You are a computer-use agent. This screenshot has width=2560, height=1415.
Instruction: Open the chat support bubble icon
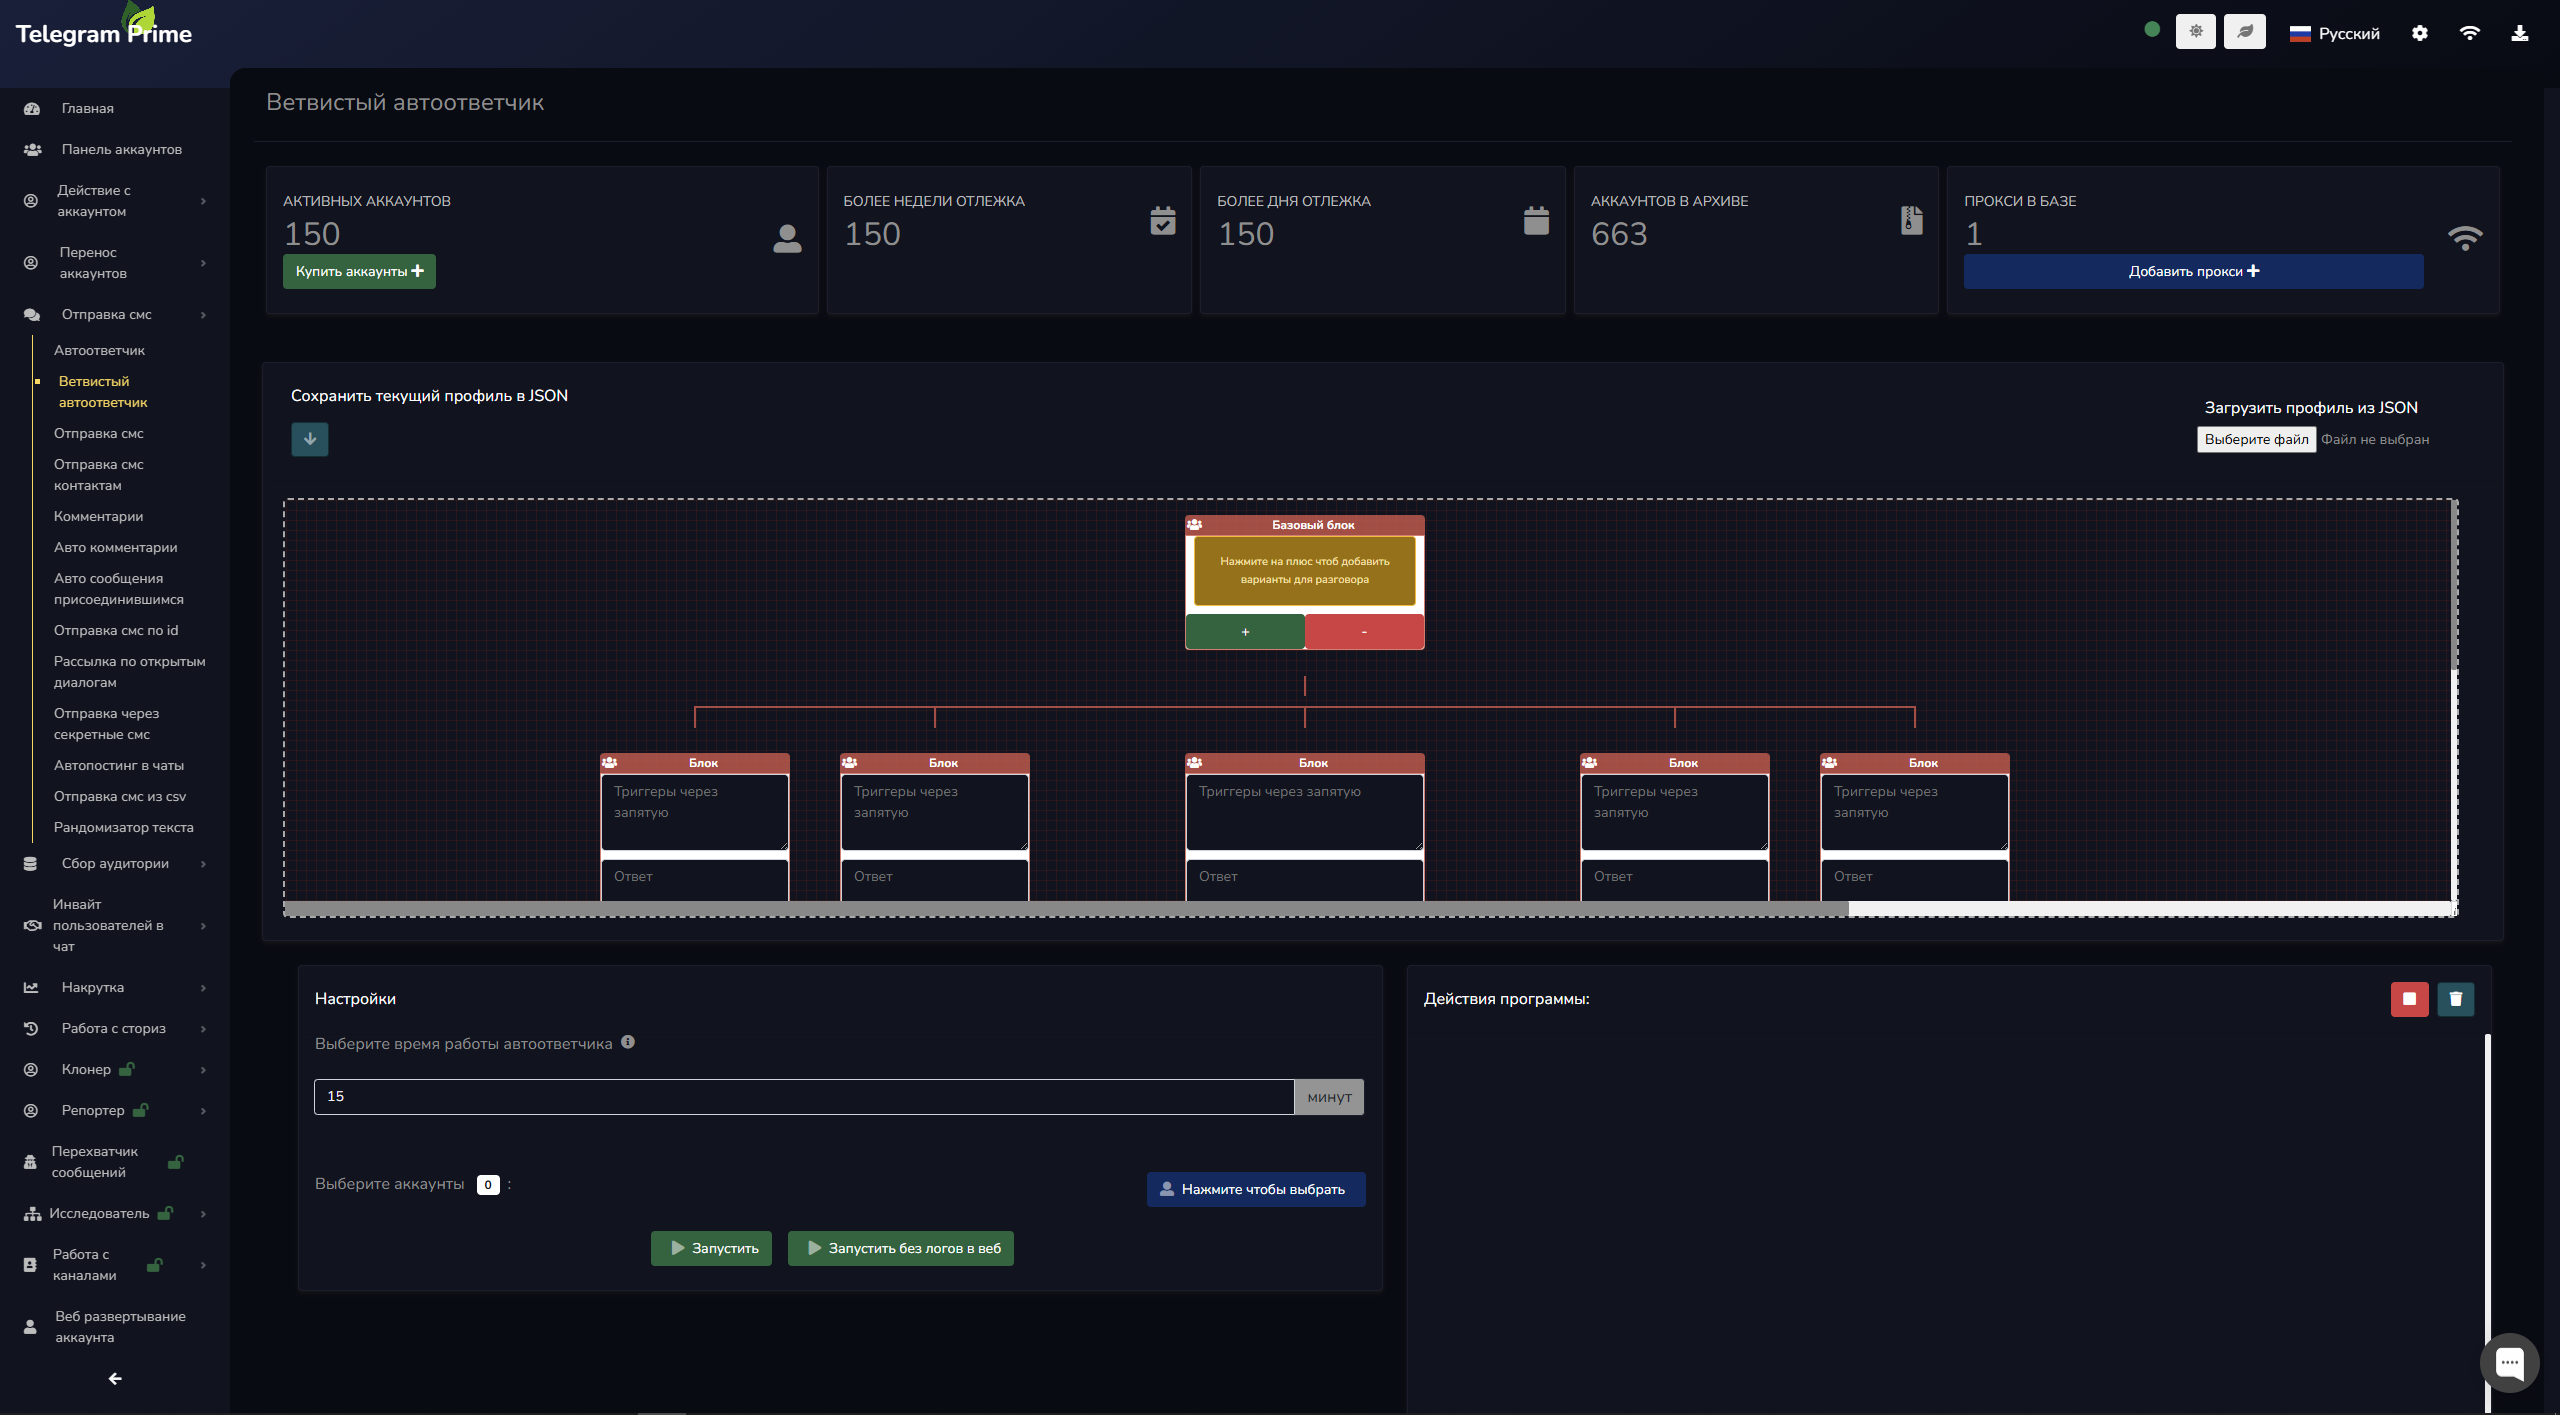point(2509,1362)
